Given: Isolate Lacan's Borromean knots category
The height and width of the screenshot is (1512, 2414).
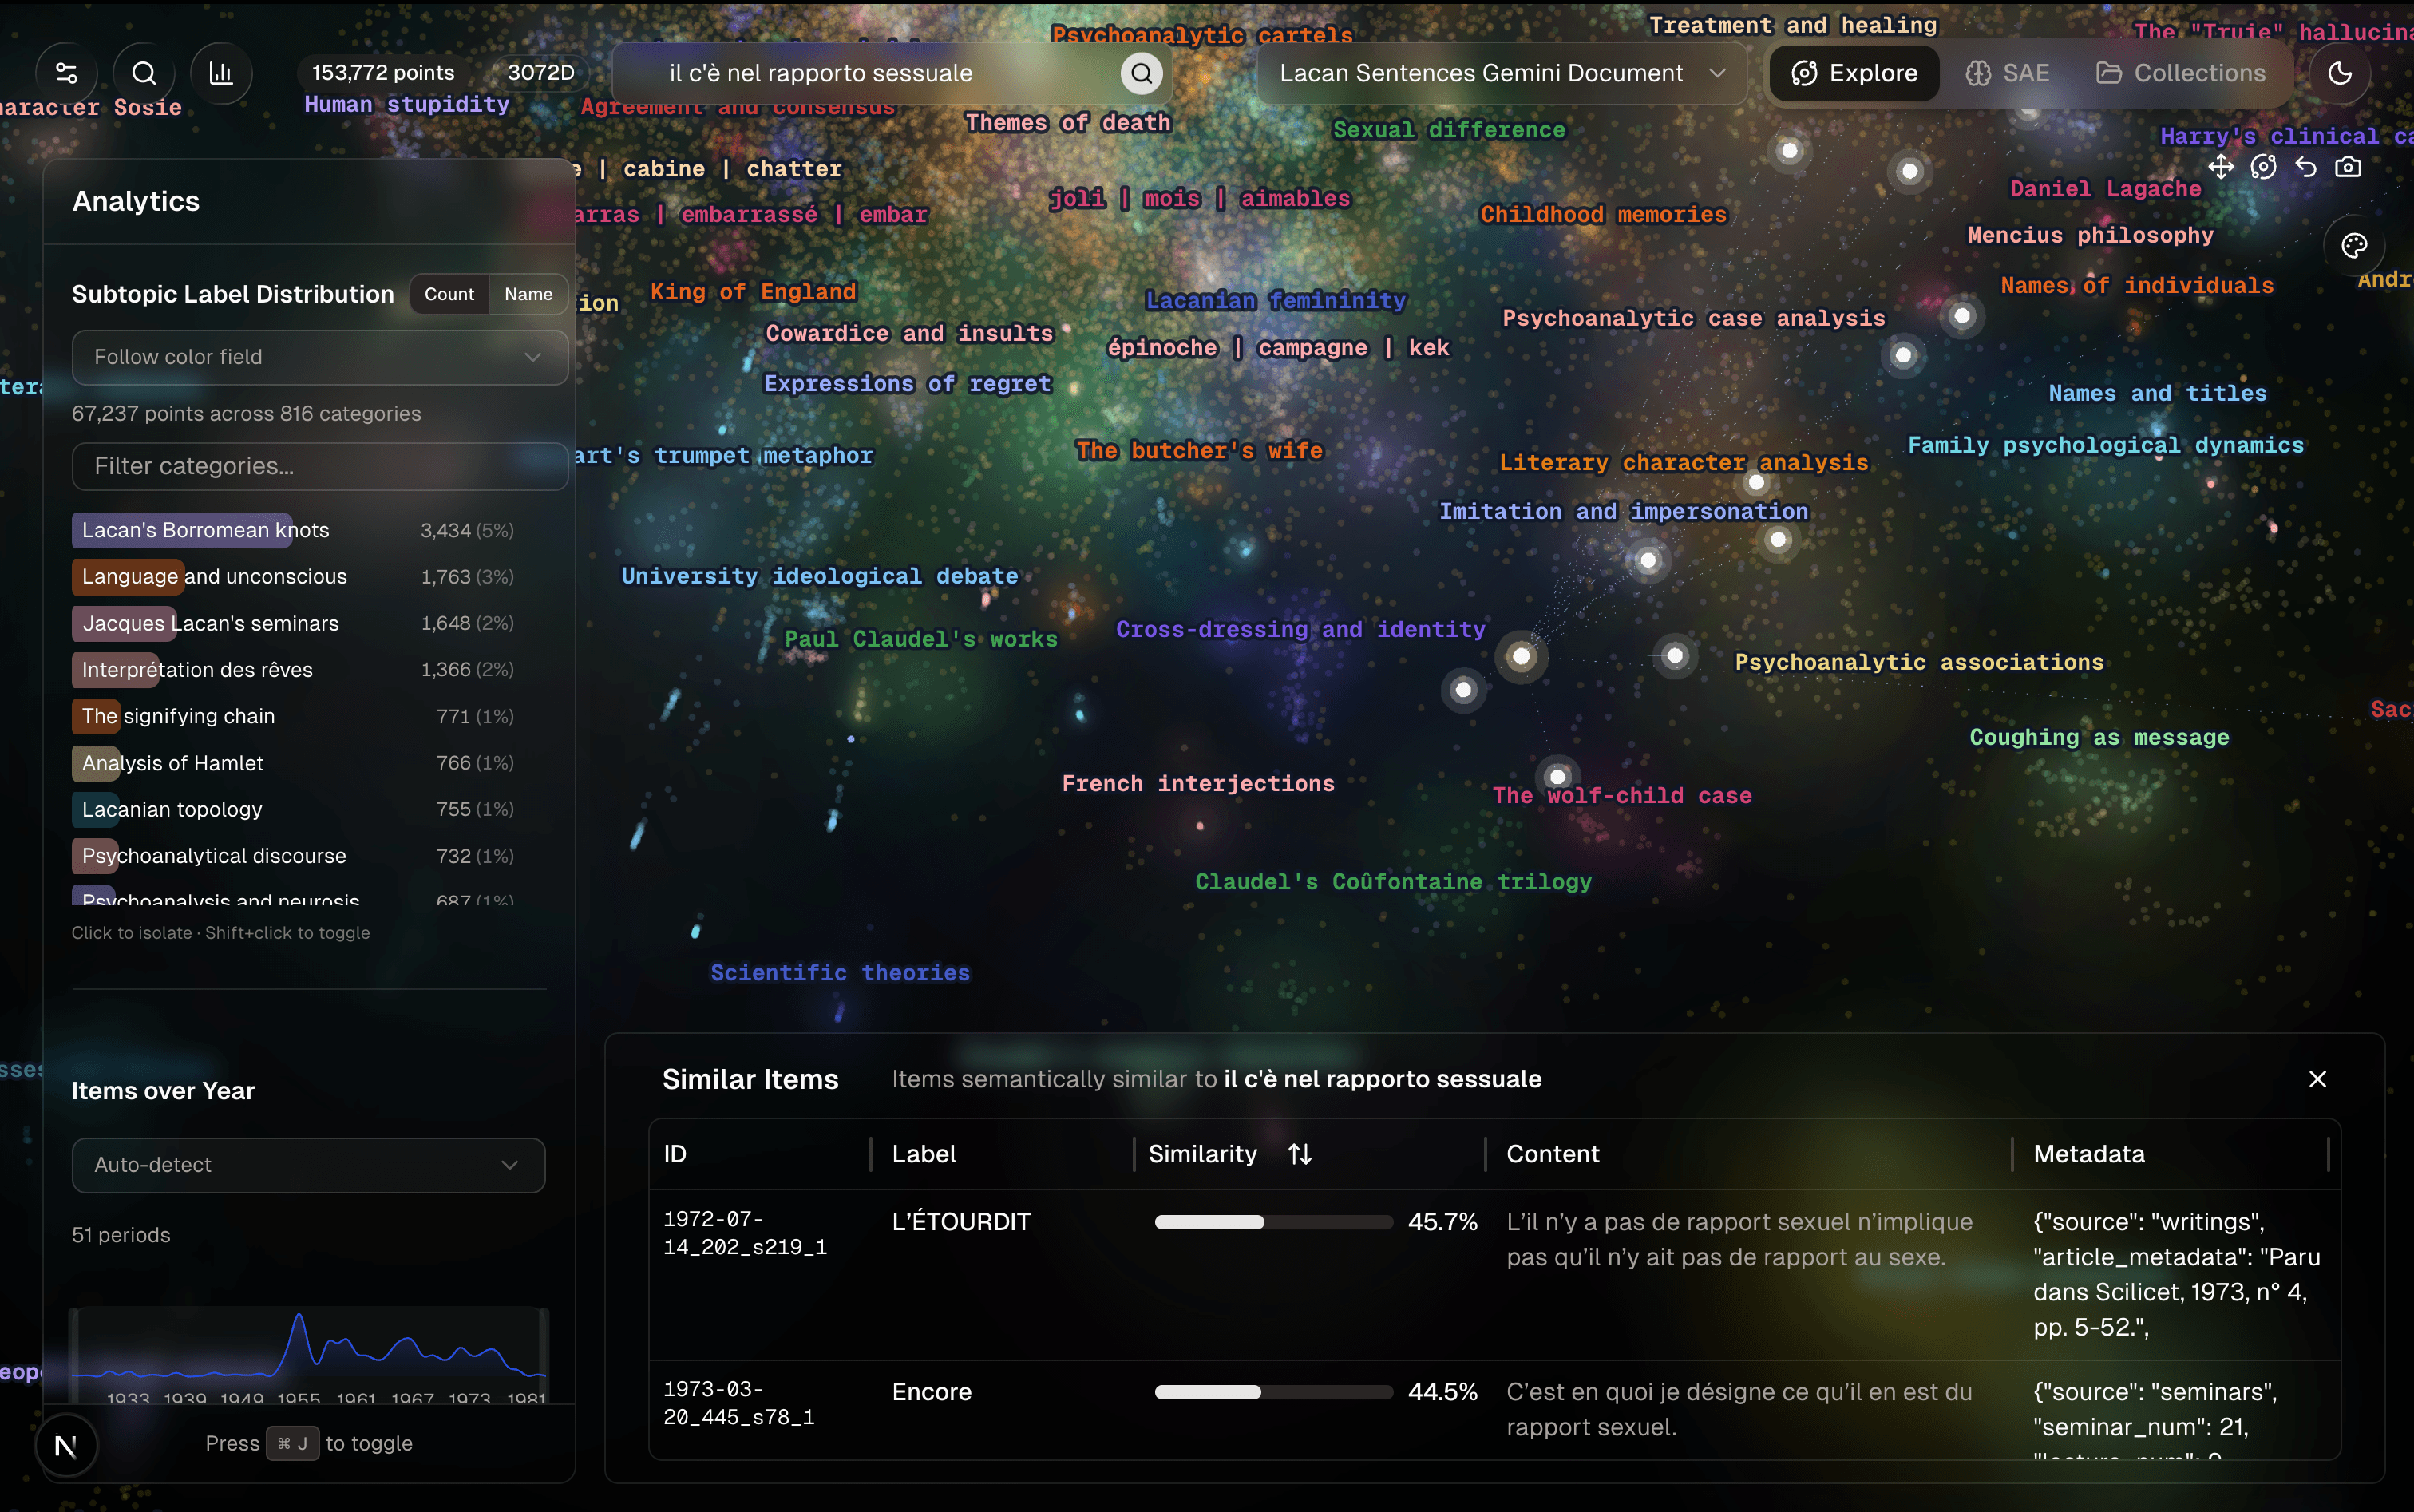Looking at the screenshot, I should tap(293, 530).
